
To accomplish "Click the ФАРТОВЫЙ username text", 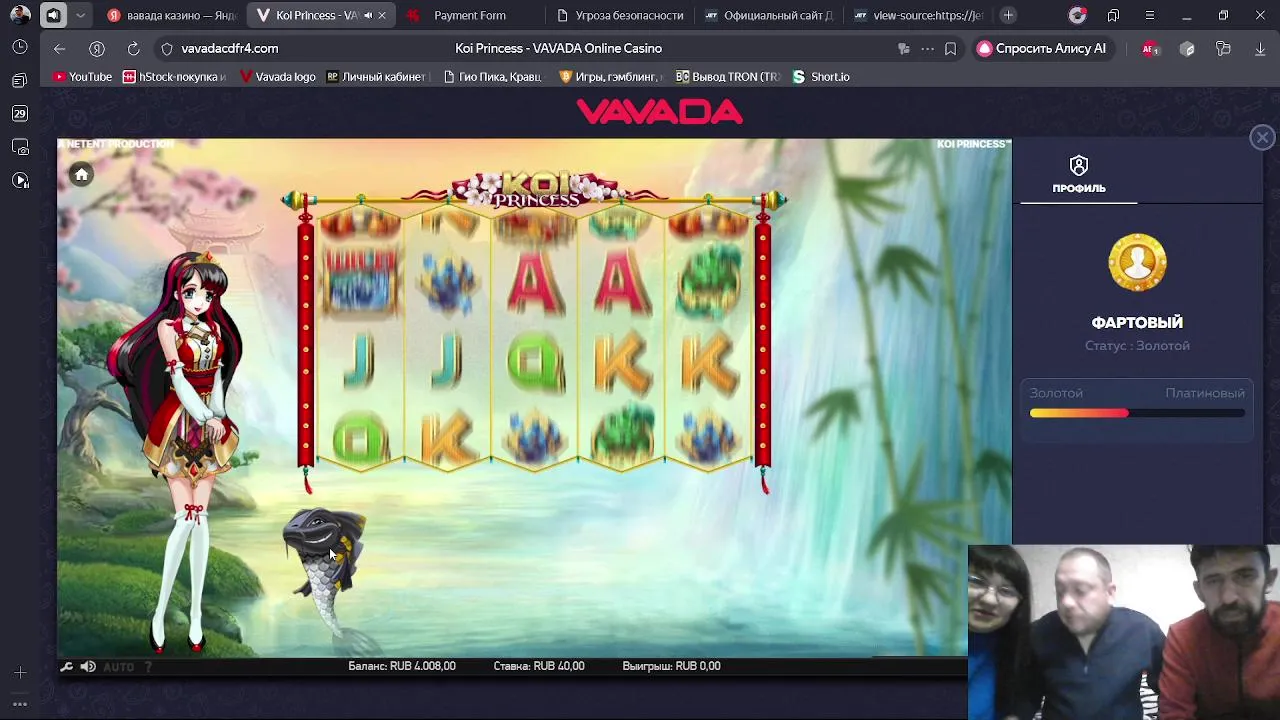I will tap(1137, 323).
